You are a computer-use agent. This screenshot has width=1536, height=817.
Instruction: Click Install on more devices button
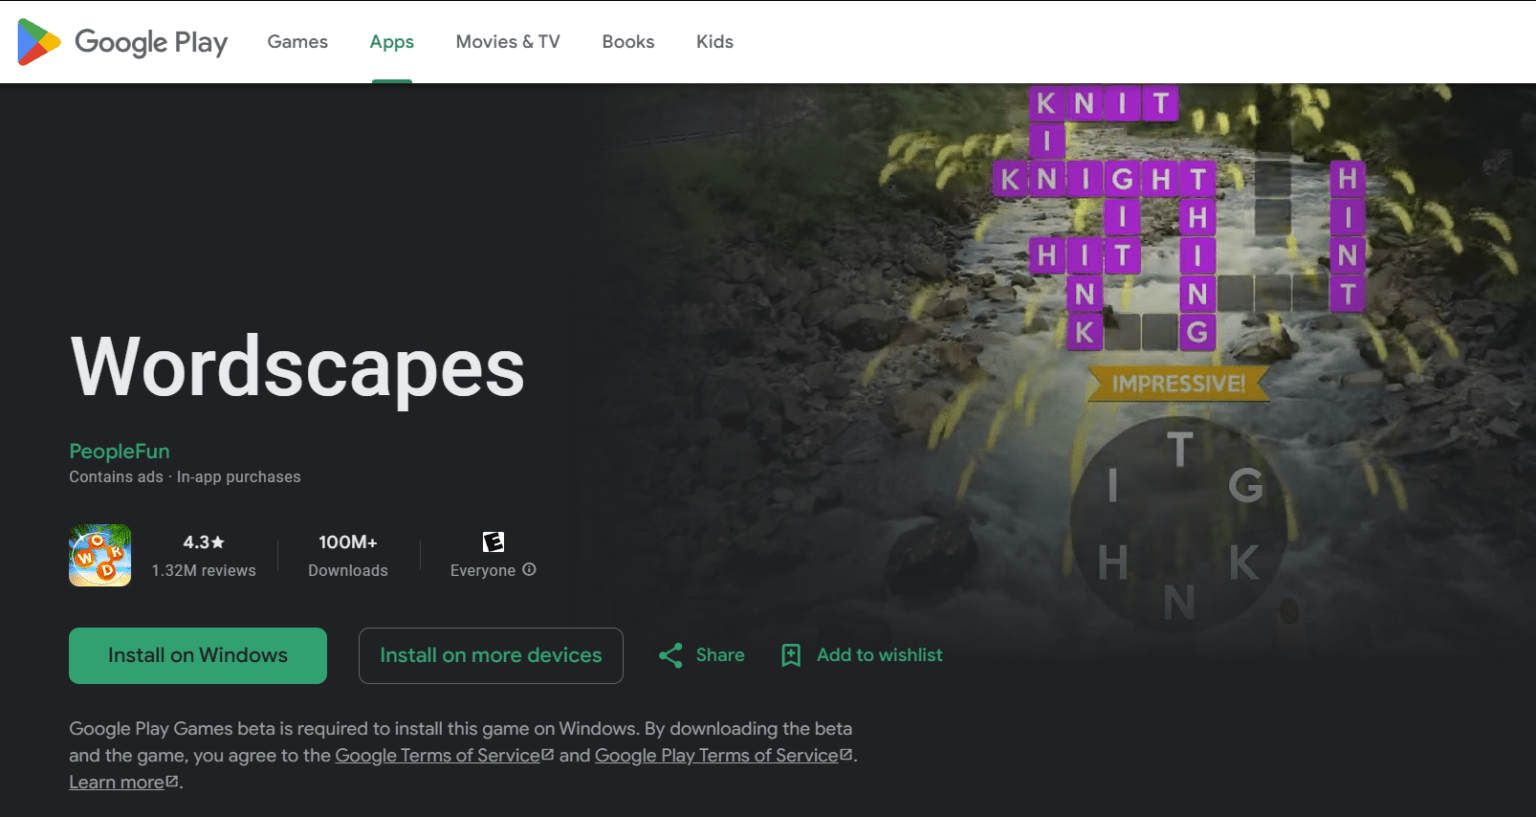point(491,656)
